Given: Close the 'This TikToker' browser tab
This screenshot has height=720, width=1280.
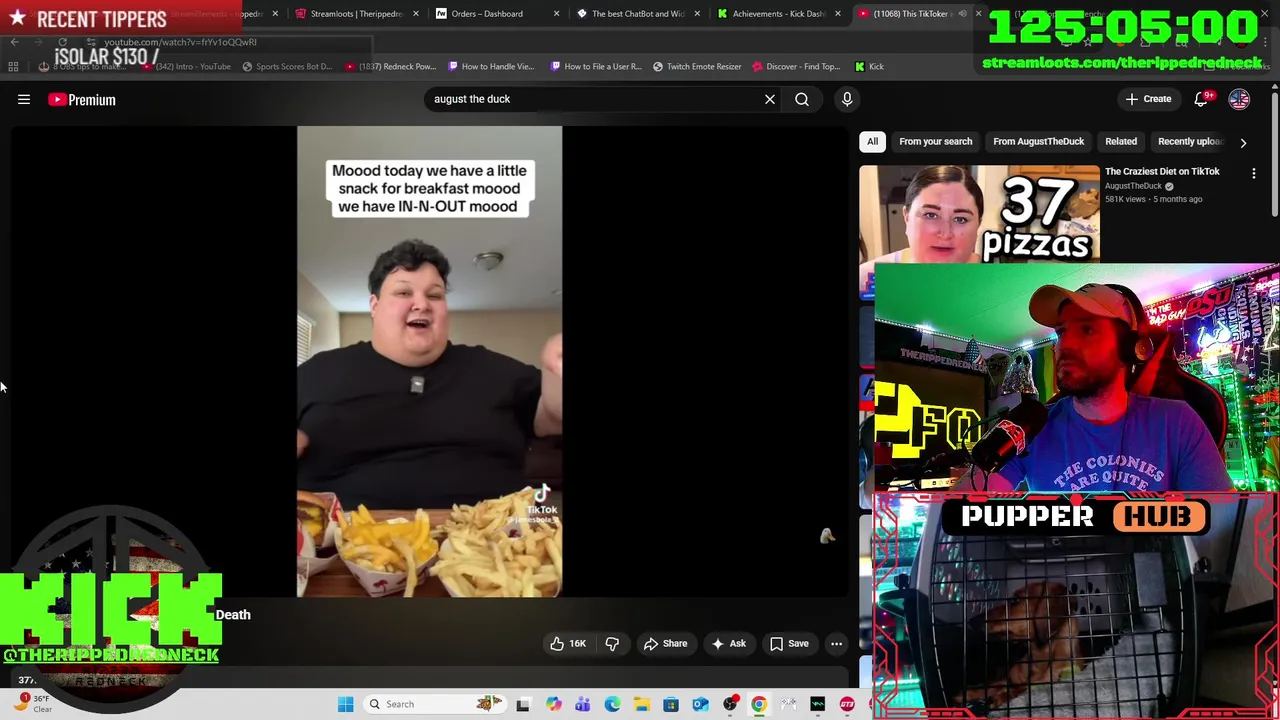Looking at the screenshot, I should [978, 14].
